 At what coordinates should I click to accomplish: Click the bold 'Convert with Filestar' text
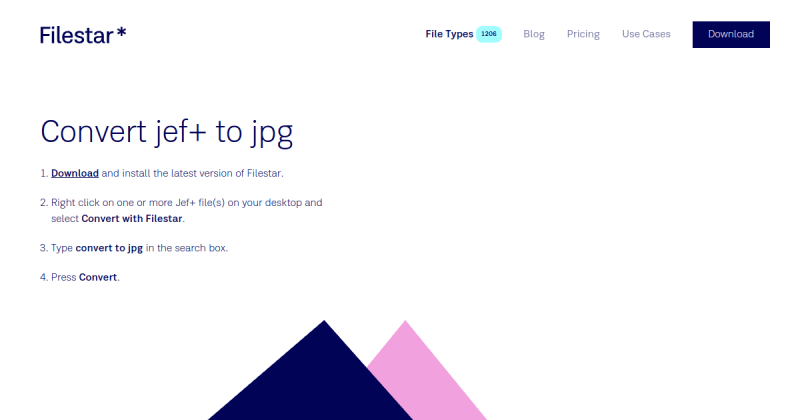pyautogui.click(x=132, y=218)
